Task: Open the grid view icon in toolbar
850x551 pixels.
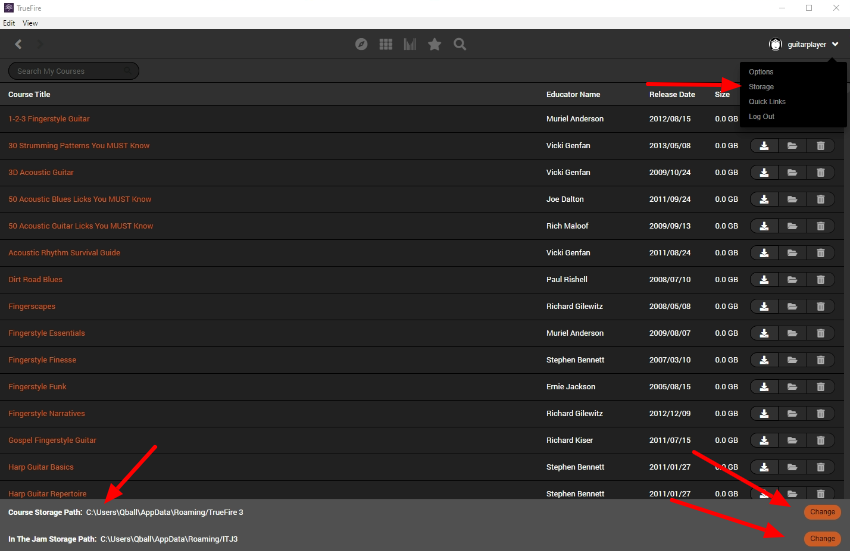Action: coord(386,44)
